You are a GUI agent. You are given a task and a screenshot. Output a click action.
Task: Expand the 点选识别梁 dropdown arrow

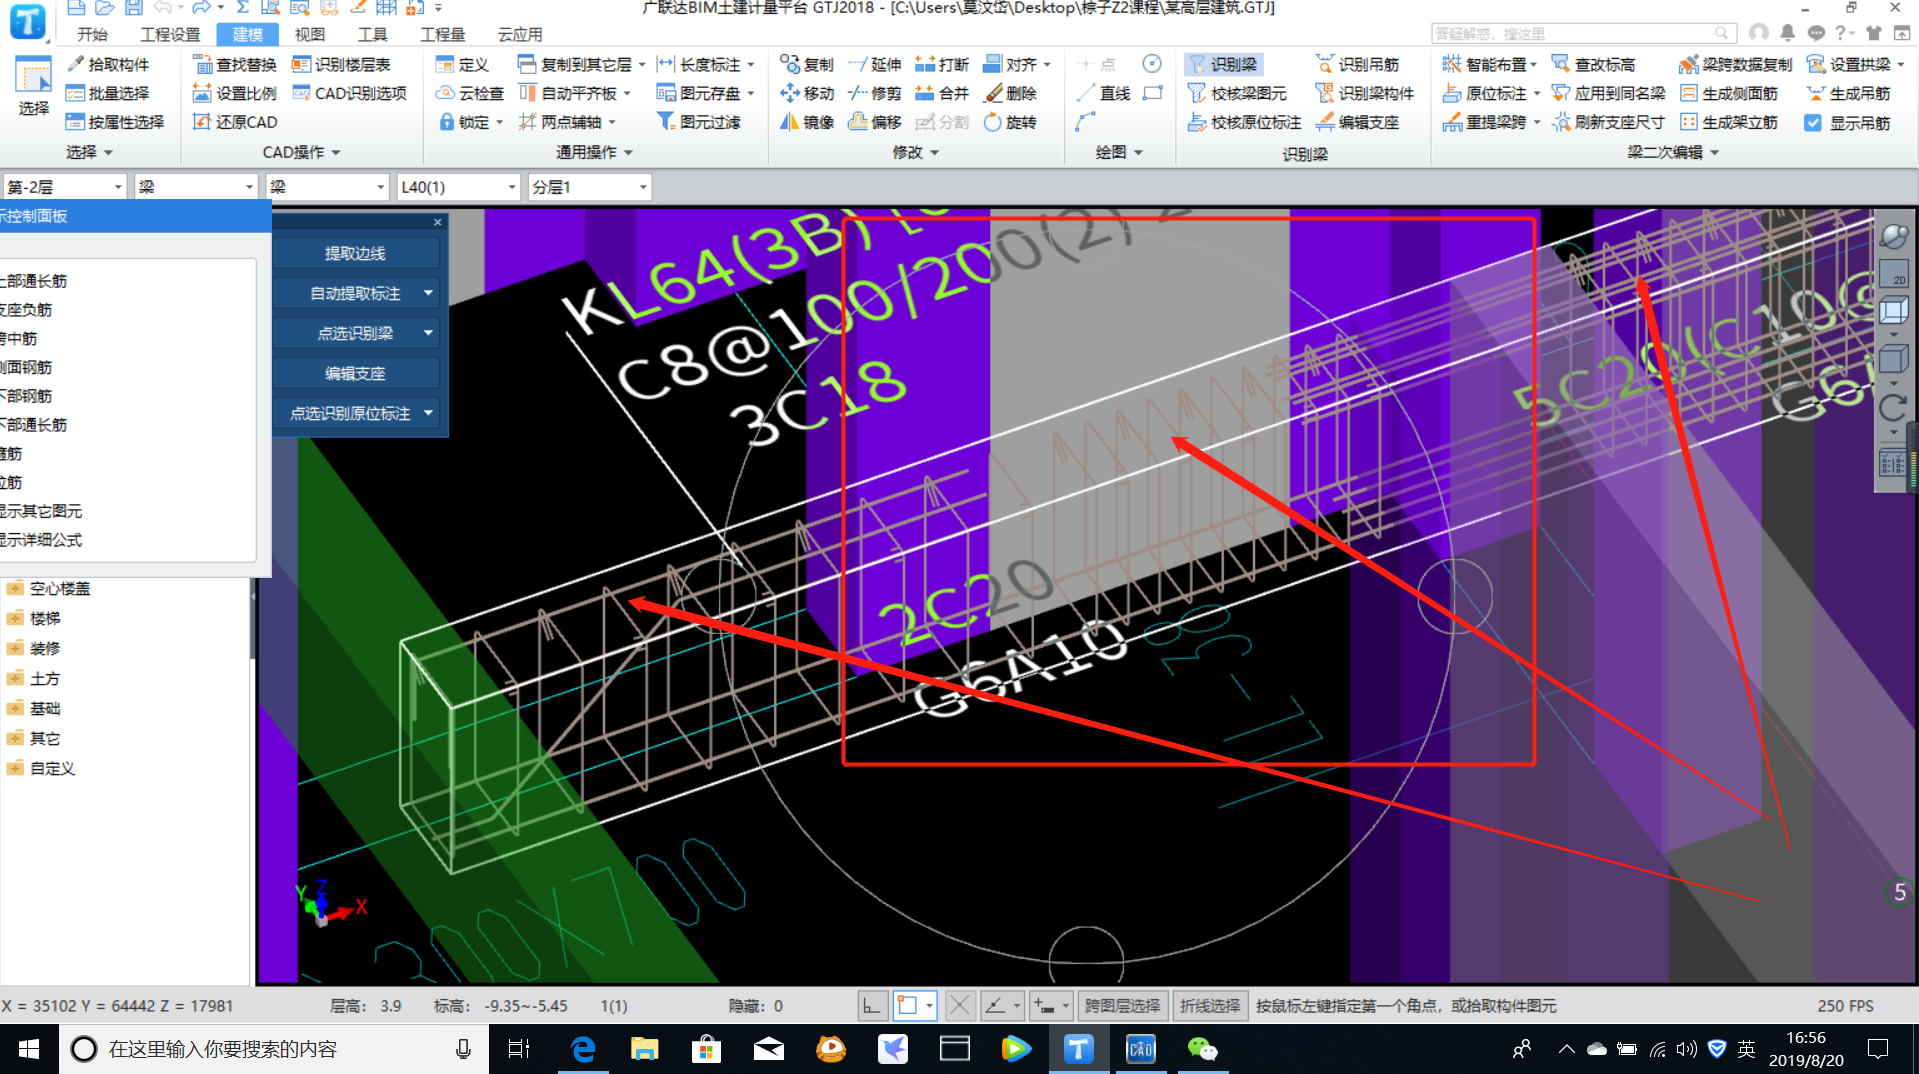tap(428, 333)
